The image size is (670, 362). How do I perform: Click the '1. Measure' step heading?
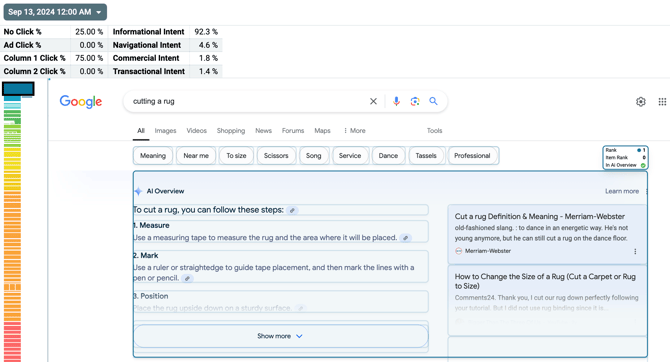click(151, 225)
